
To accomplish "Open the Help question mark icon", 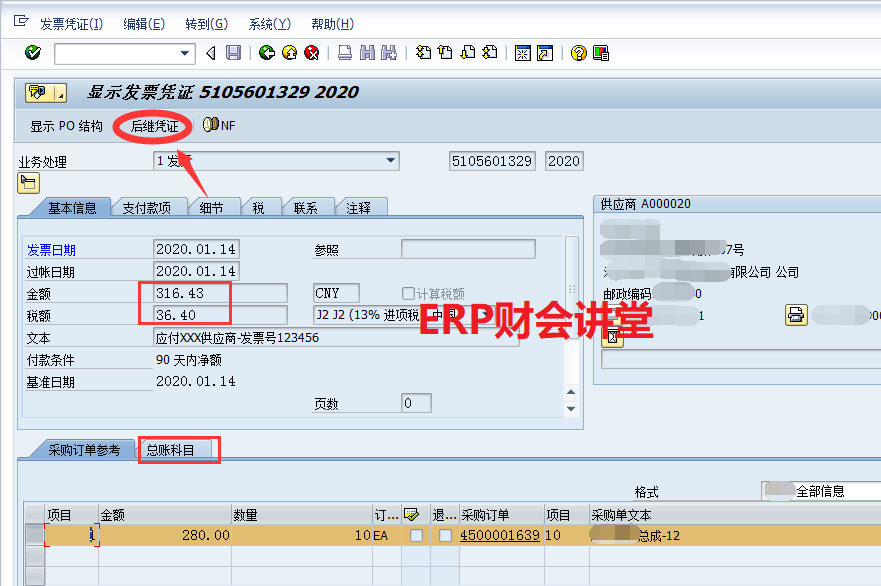I will click(579, 53).
